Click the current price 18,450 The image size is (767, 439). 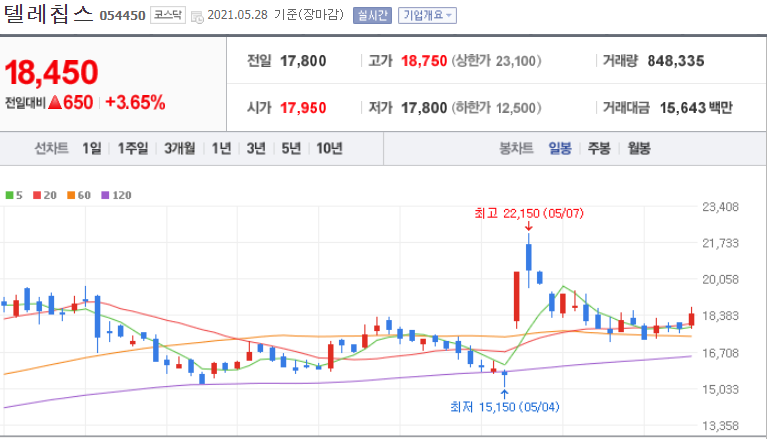pos(51,72)
